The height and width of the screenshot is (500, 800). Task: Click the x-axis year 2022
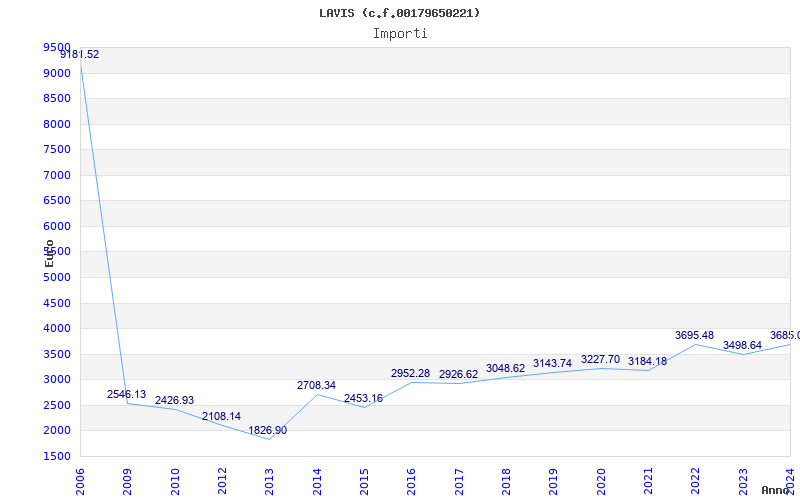(695, 482)
